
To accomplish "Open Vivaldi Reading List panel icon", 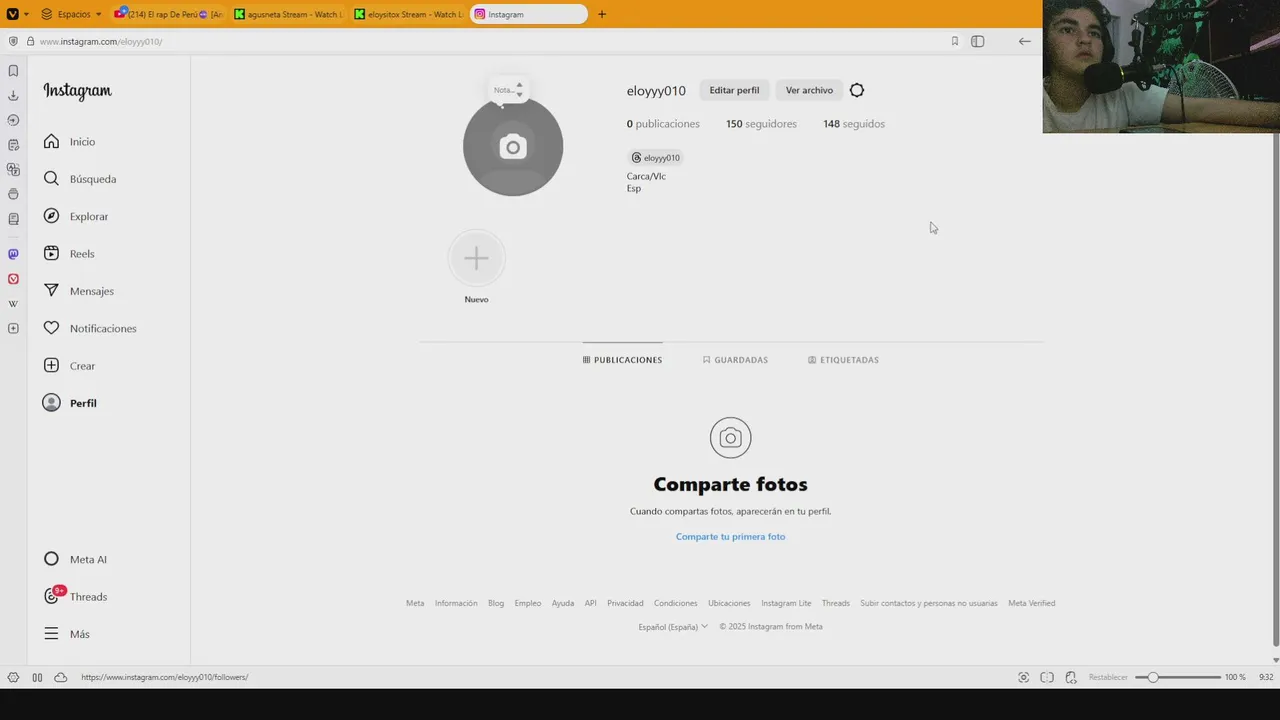I will [13, 219].
